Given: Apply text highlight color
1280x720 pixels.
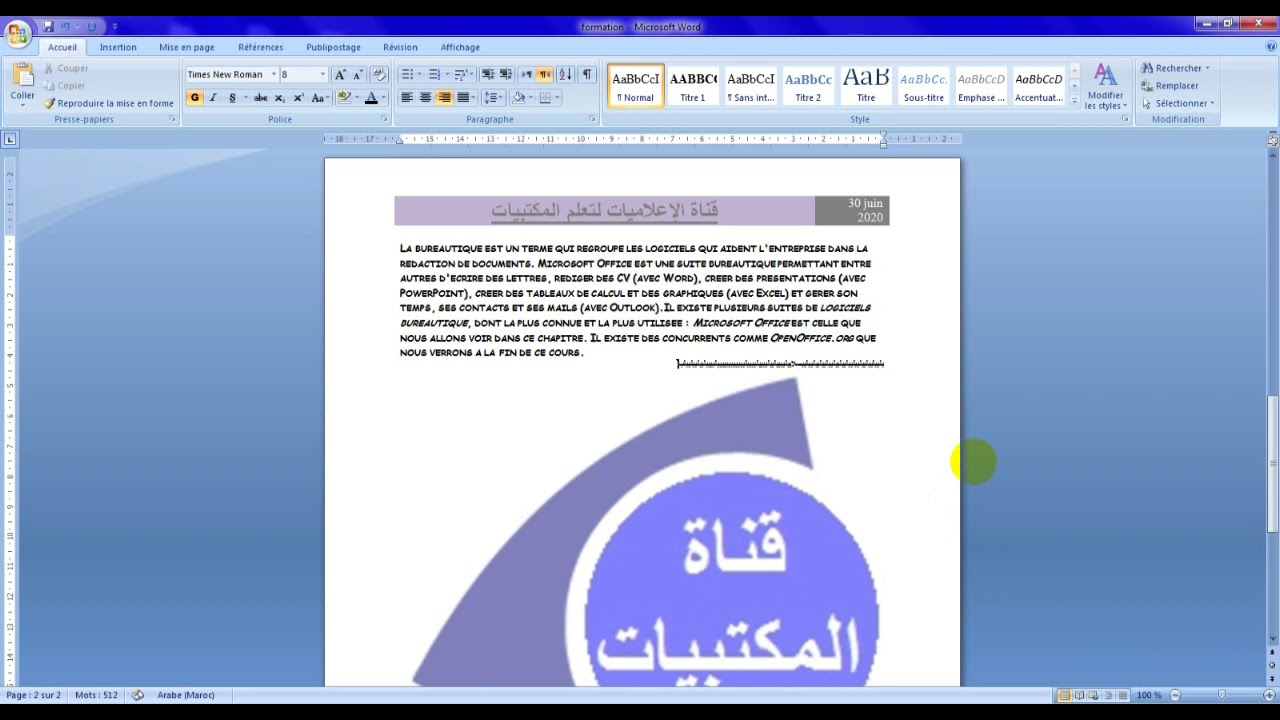Looking at the screenshot, I should click(344, 97).
